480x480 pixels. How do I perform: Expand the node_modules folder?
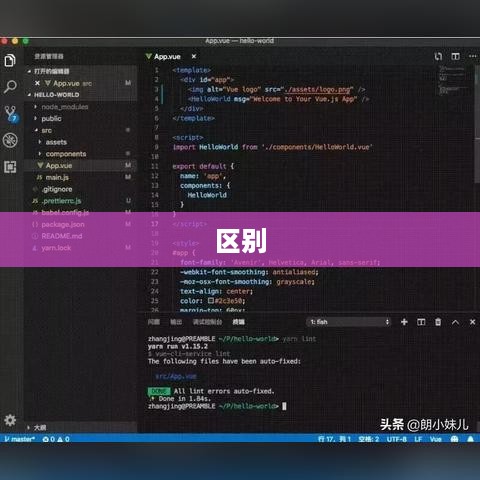[65, 107]
